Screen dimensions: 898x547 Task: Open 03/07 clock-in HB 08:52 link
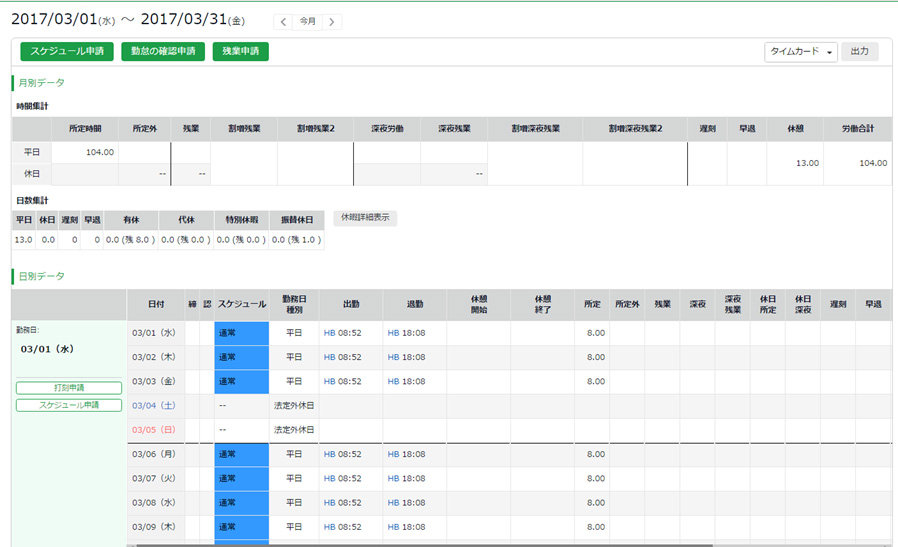342,478
